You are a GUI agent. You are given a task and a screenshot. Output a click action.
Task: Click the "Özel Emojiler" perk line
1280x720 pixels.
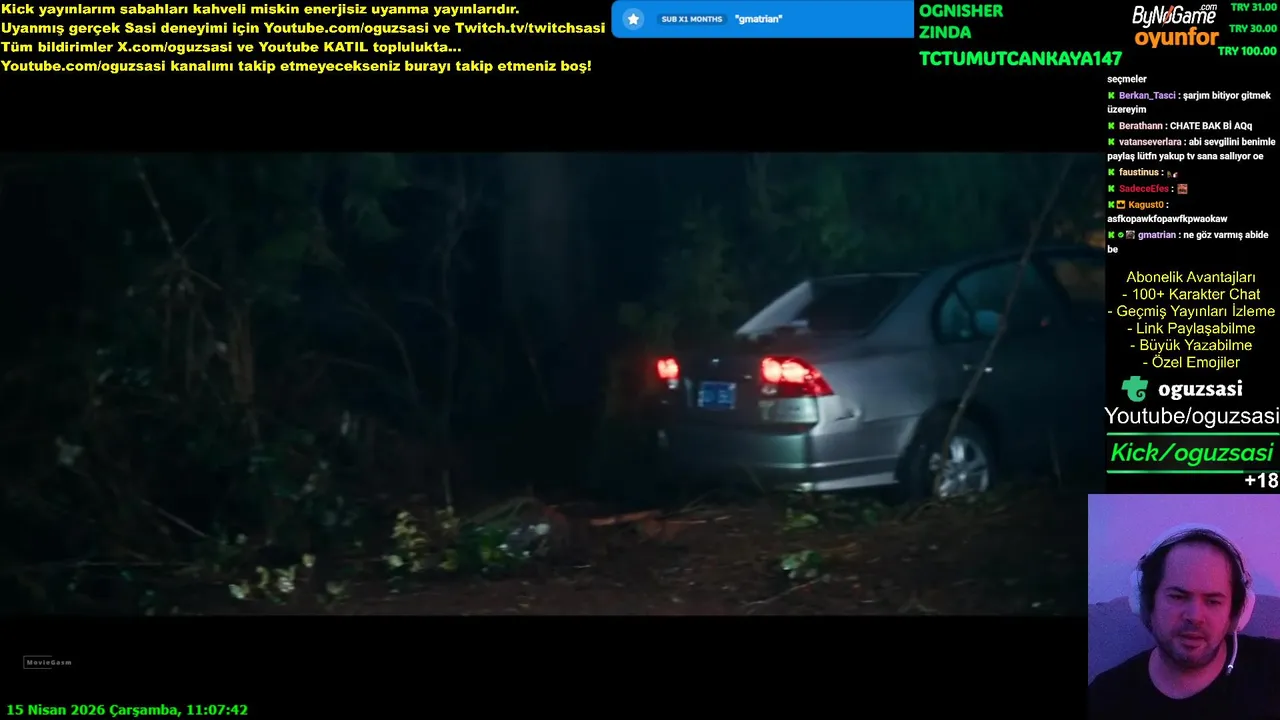(x=1191, y=362)
